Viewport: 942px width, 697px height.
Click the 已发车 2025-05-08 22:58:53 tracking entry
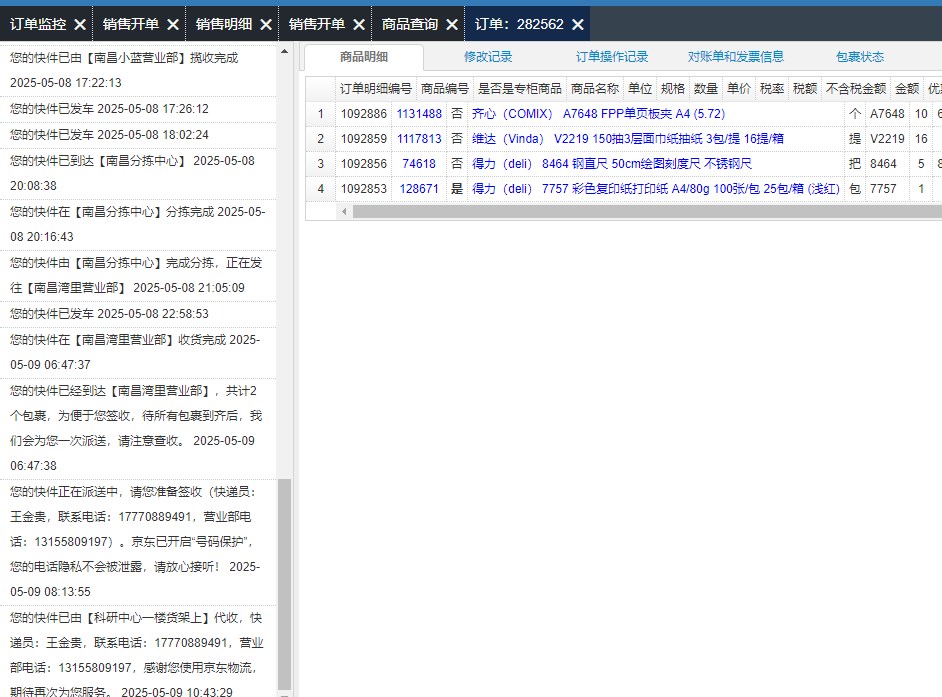(138, 314)
